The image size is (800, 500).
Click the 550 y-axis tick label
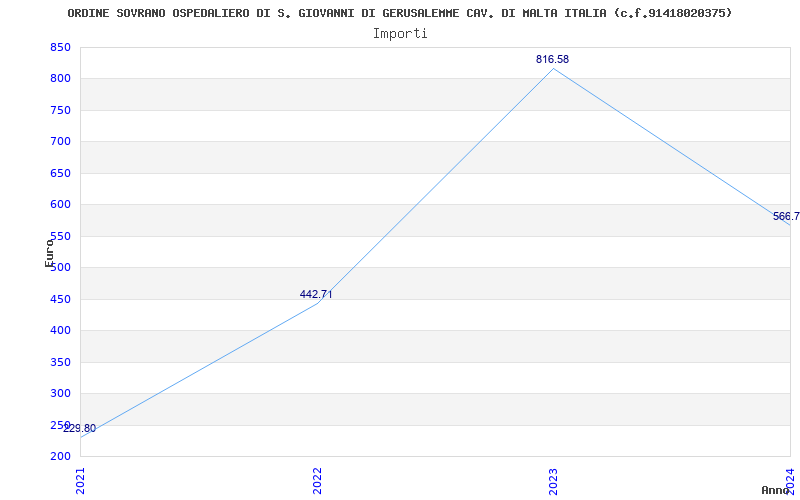(60, 236)
